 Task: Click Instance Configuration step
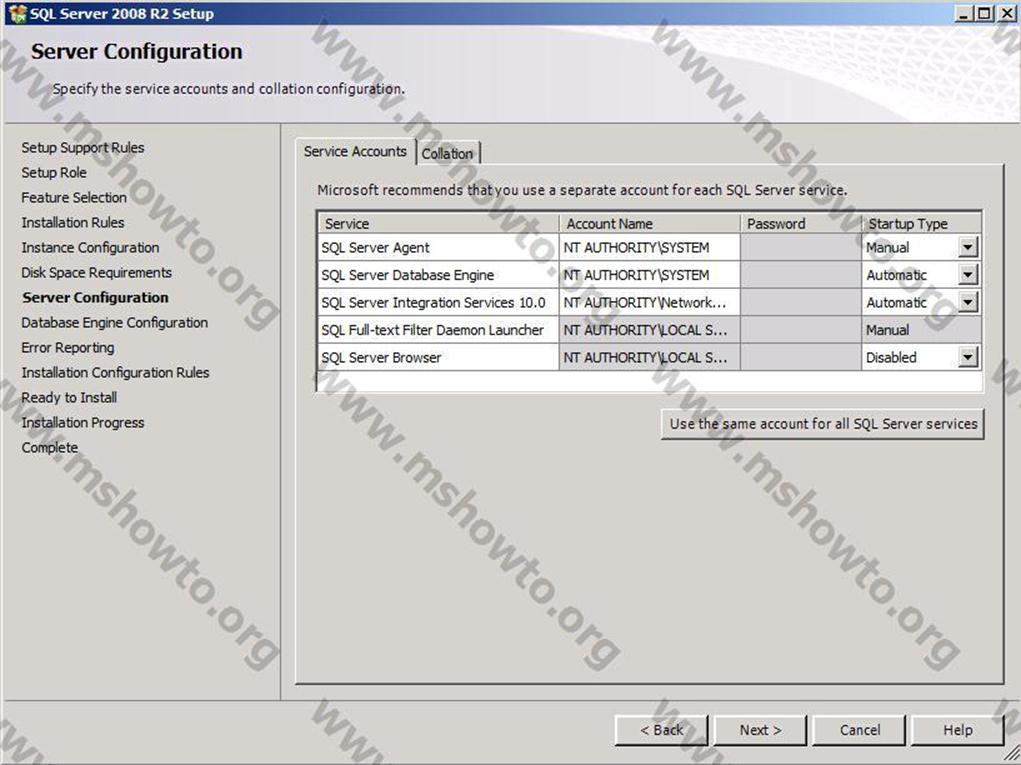pyautogui.click(x=91, y=247)
